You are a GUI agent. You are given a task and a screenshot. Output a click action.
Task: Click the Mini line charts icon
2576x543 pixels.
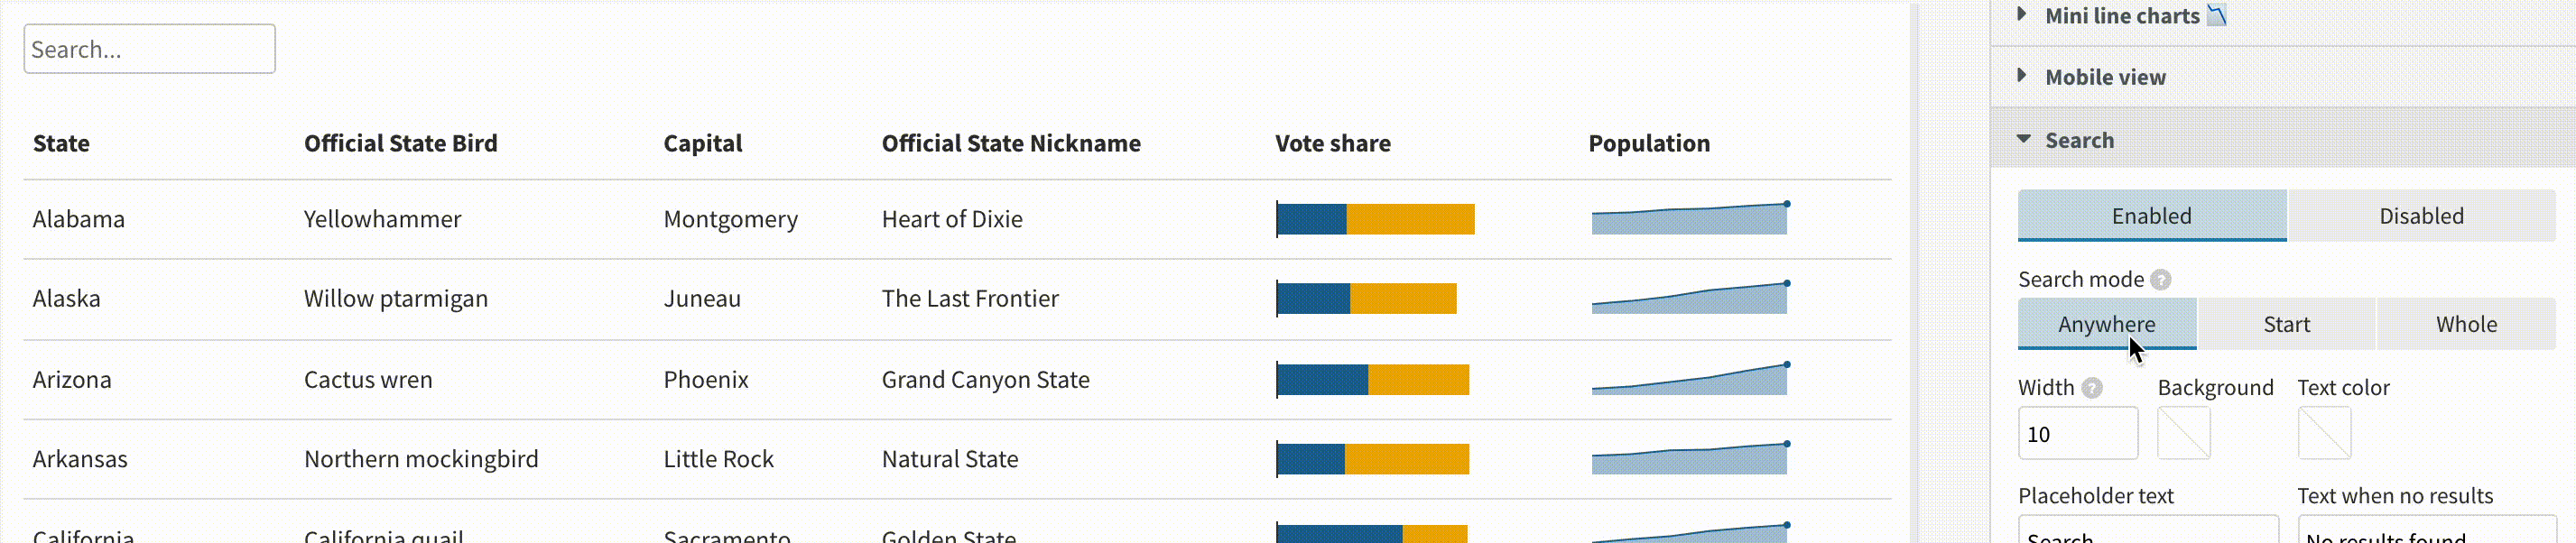click(2217, 16)
